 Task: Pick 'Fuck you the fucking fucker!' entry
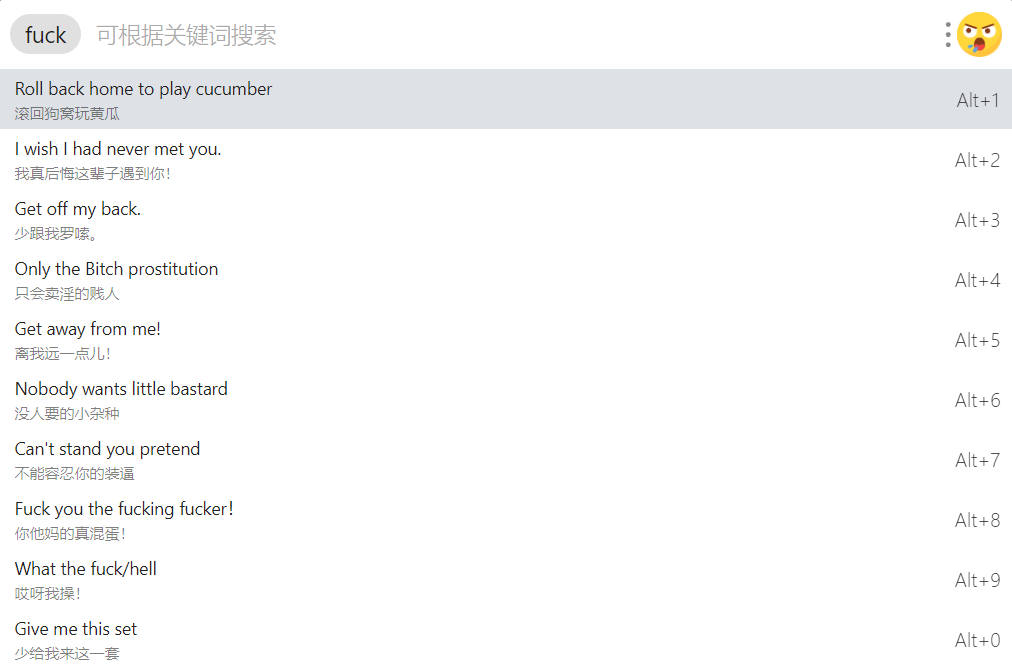(x=506, y=520)
